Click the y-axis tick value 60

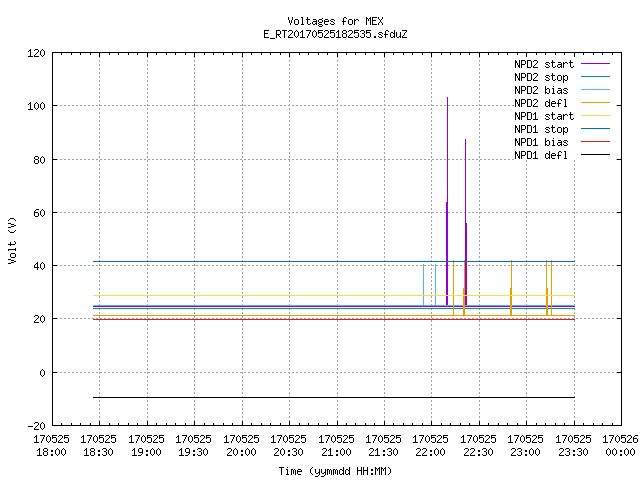[40, 213]
